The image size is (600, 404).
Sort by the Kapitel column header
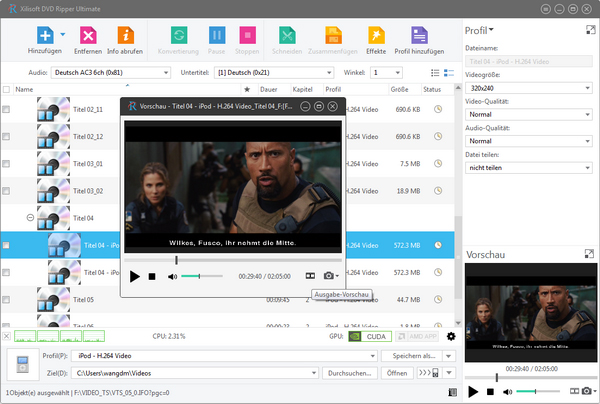[307, 90]
